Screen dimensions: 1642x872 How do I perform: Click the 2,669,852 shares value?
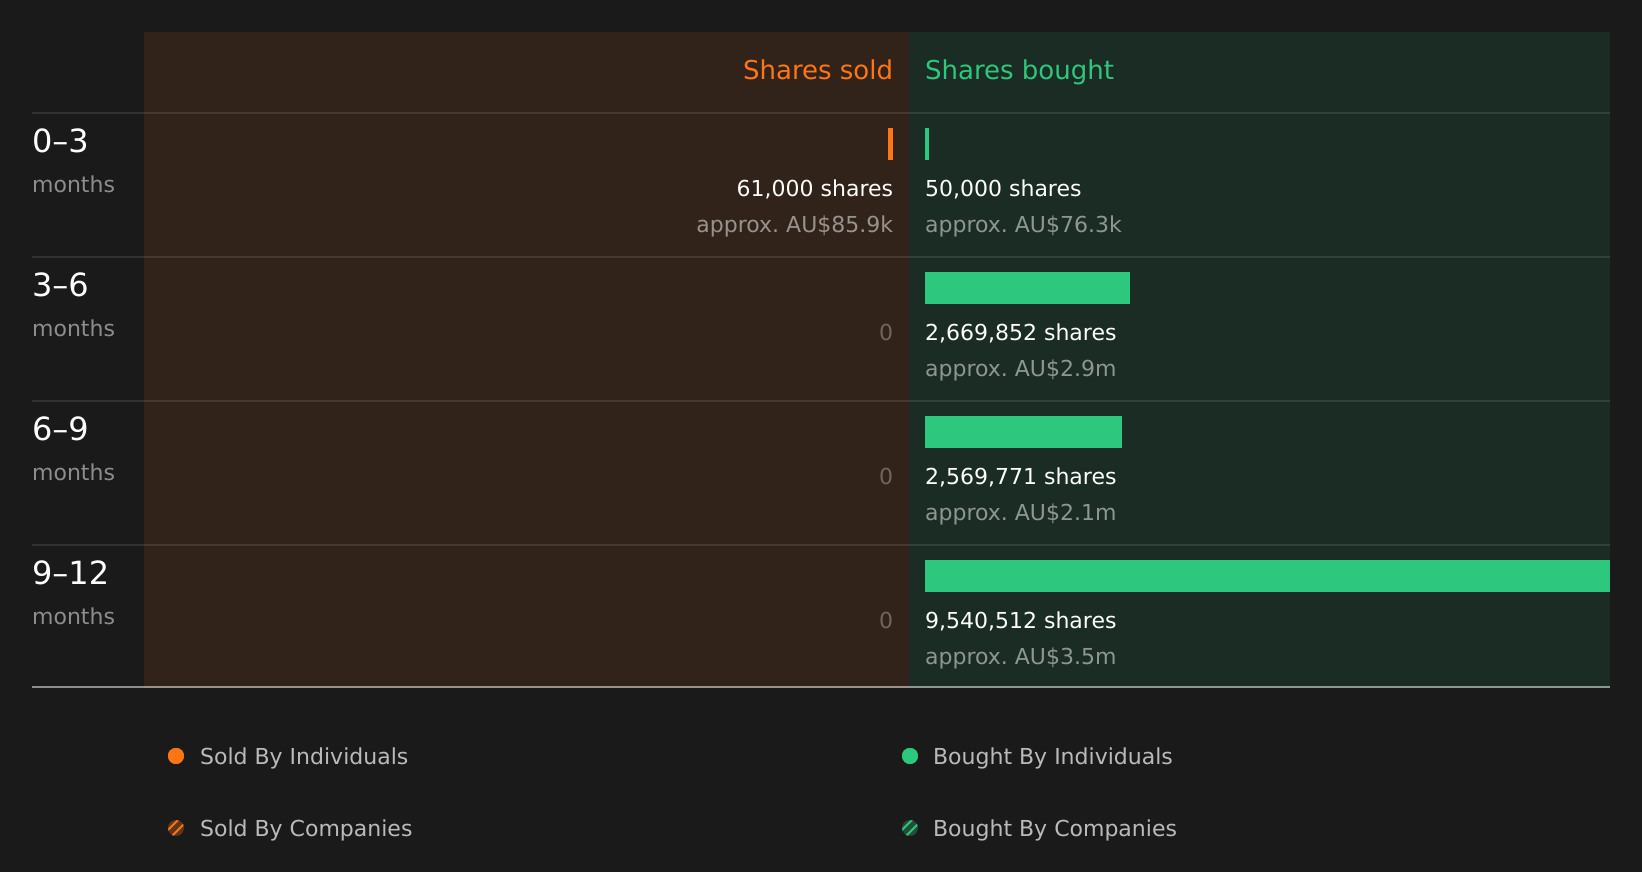tap(1020, 333)
